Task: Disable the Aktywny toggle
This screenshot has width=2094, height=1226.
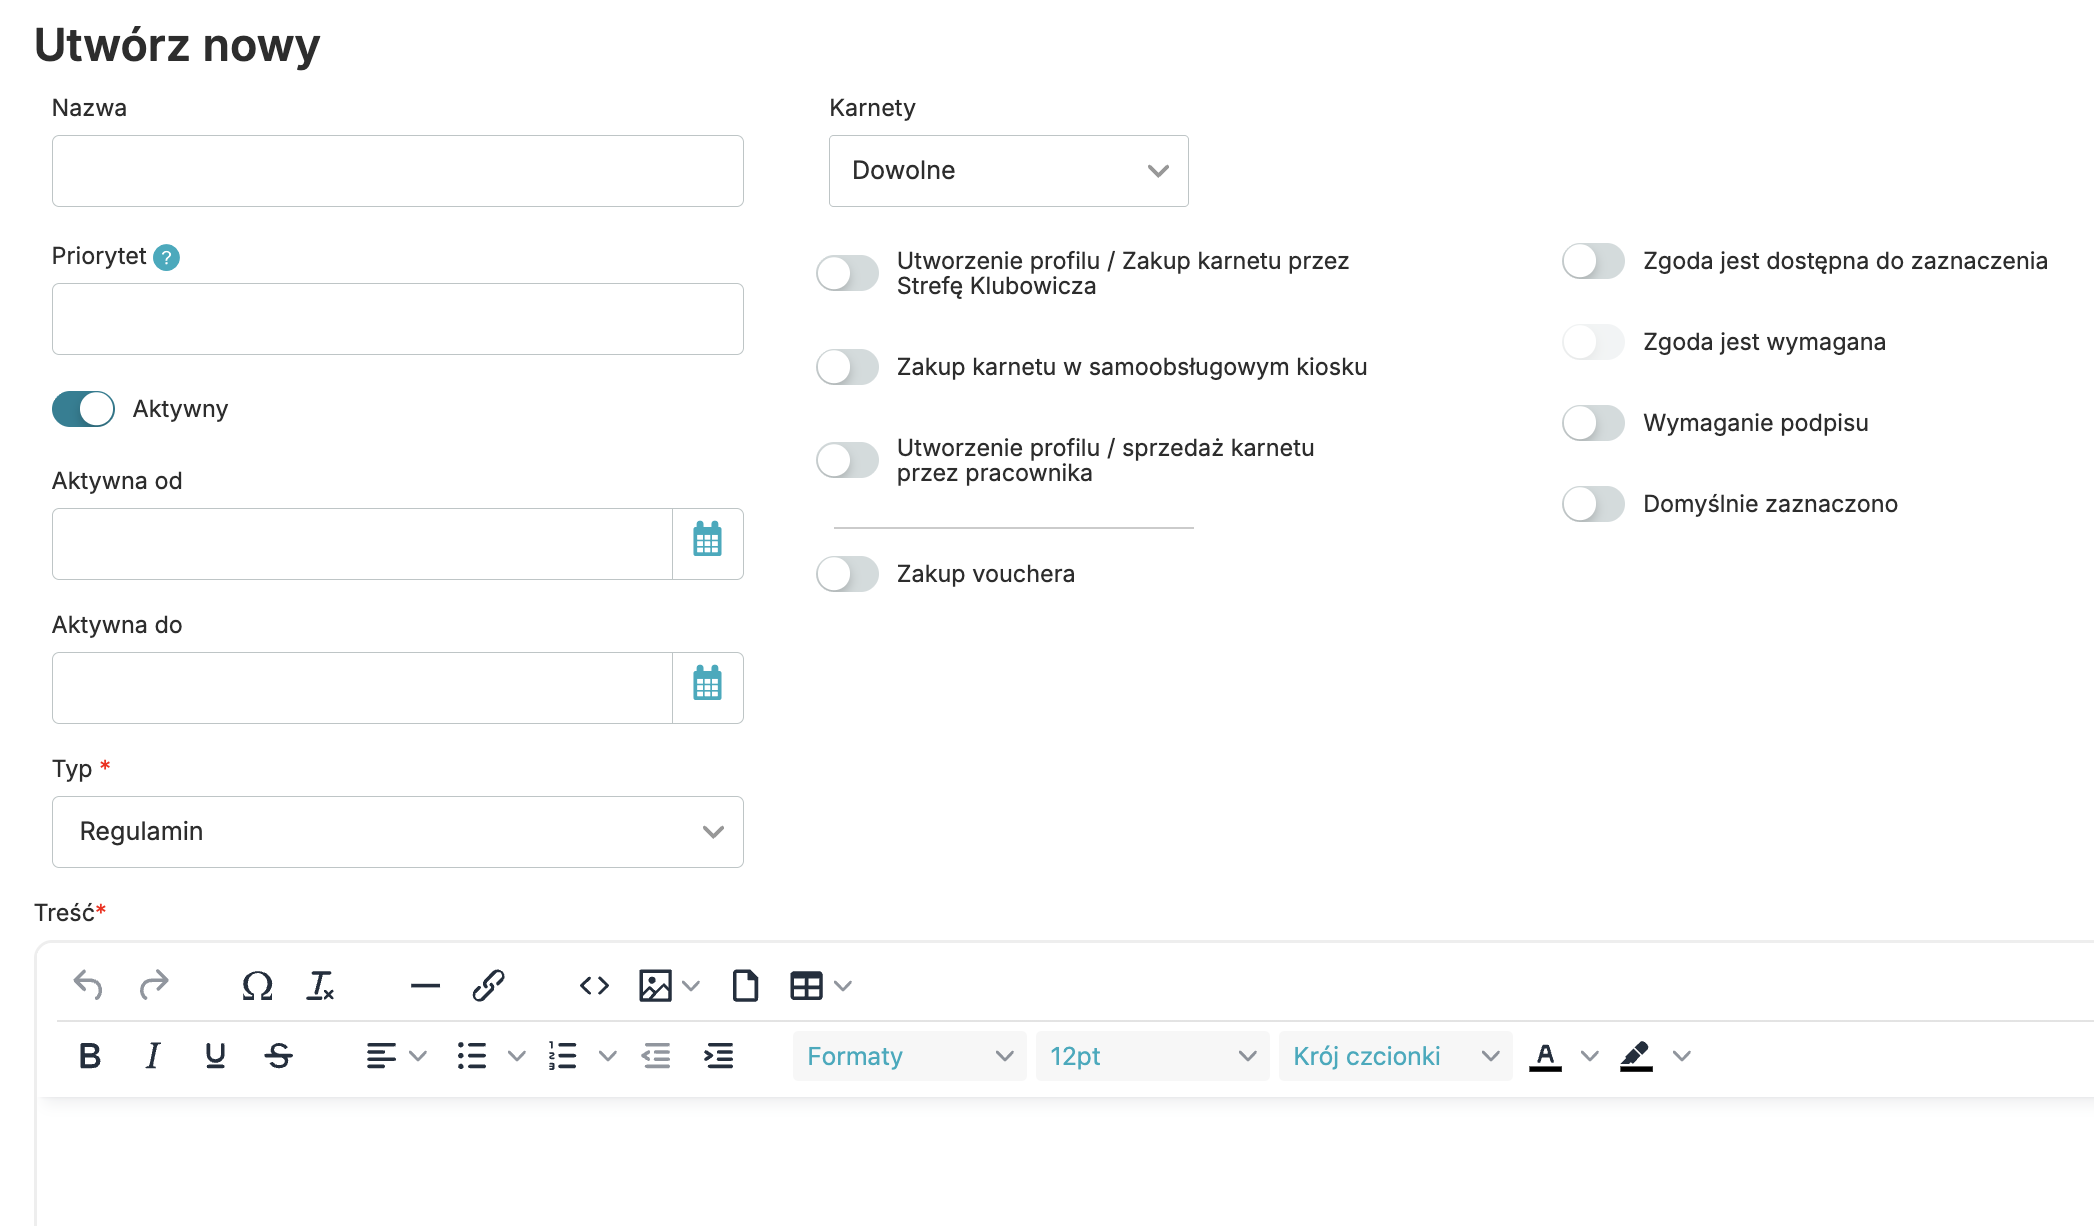Action: tap(84, 409)
